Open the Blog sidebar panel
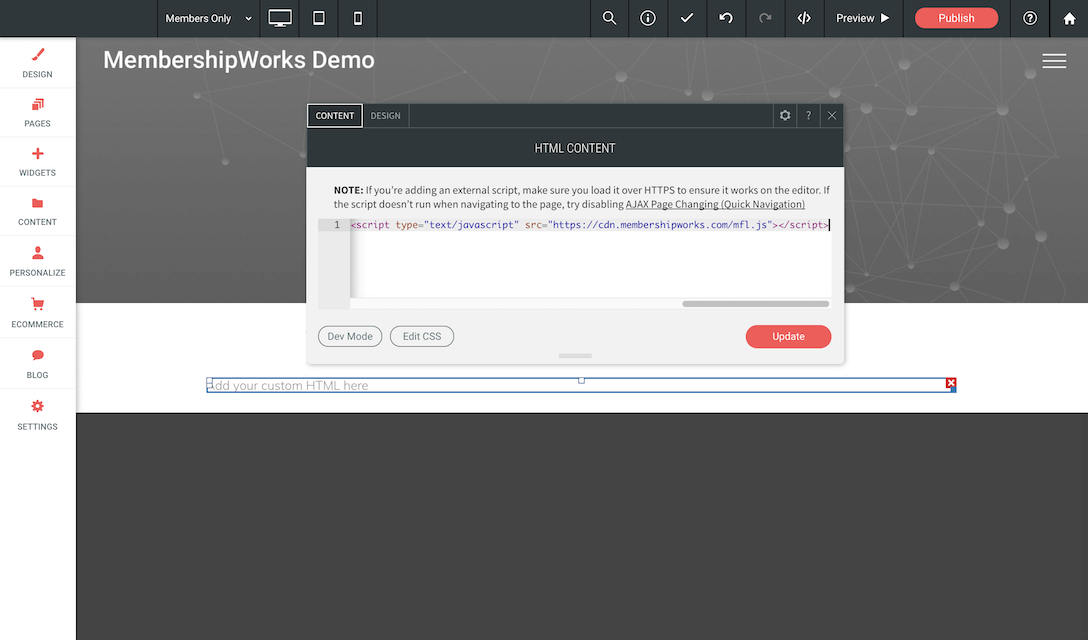The width and height of the screenshot is (1088, 640). (x=37, y=364)
